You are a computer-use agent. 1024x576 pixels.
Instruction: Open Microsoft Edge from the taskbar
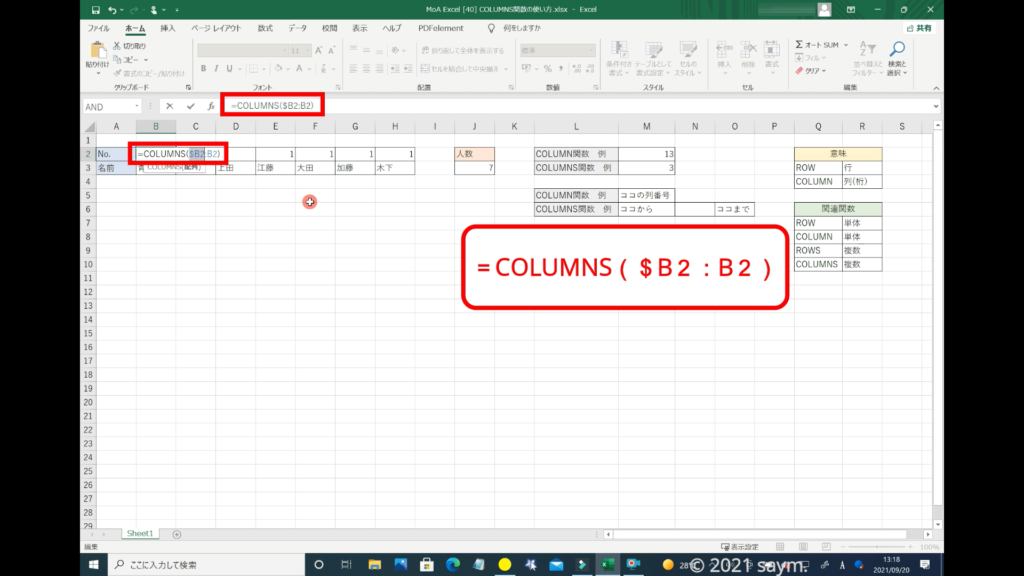point(450,564)
